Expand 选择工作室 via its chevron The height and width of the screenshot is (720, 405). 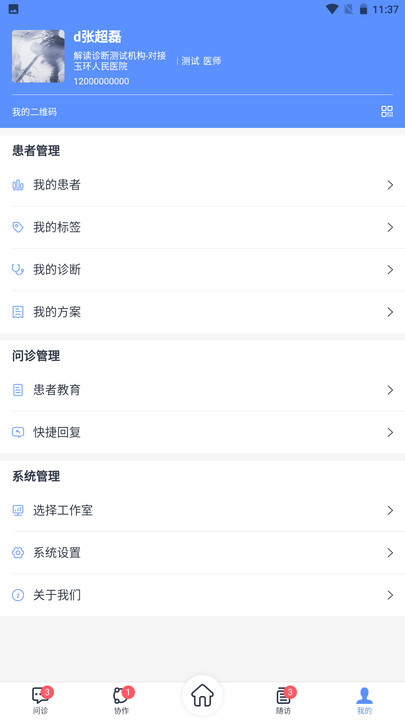click(390, 511)
